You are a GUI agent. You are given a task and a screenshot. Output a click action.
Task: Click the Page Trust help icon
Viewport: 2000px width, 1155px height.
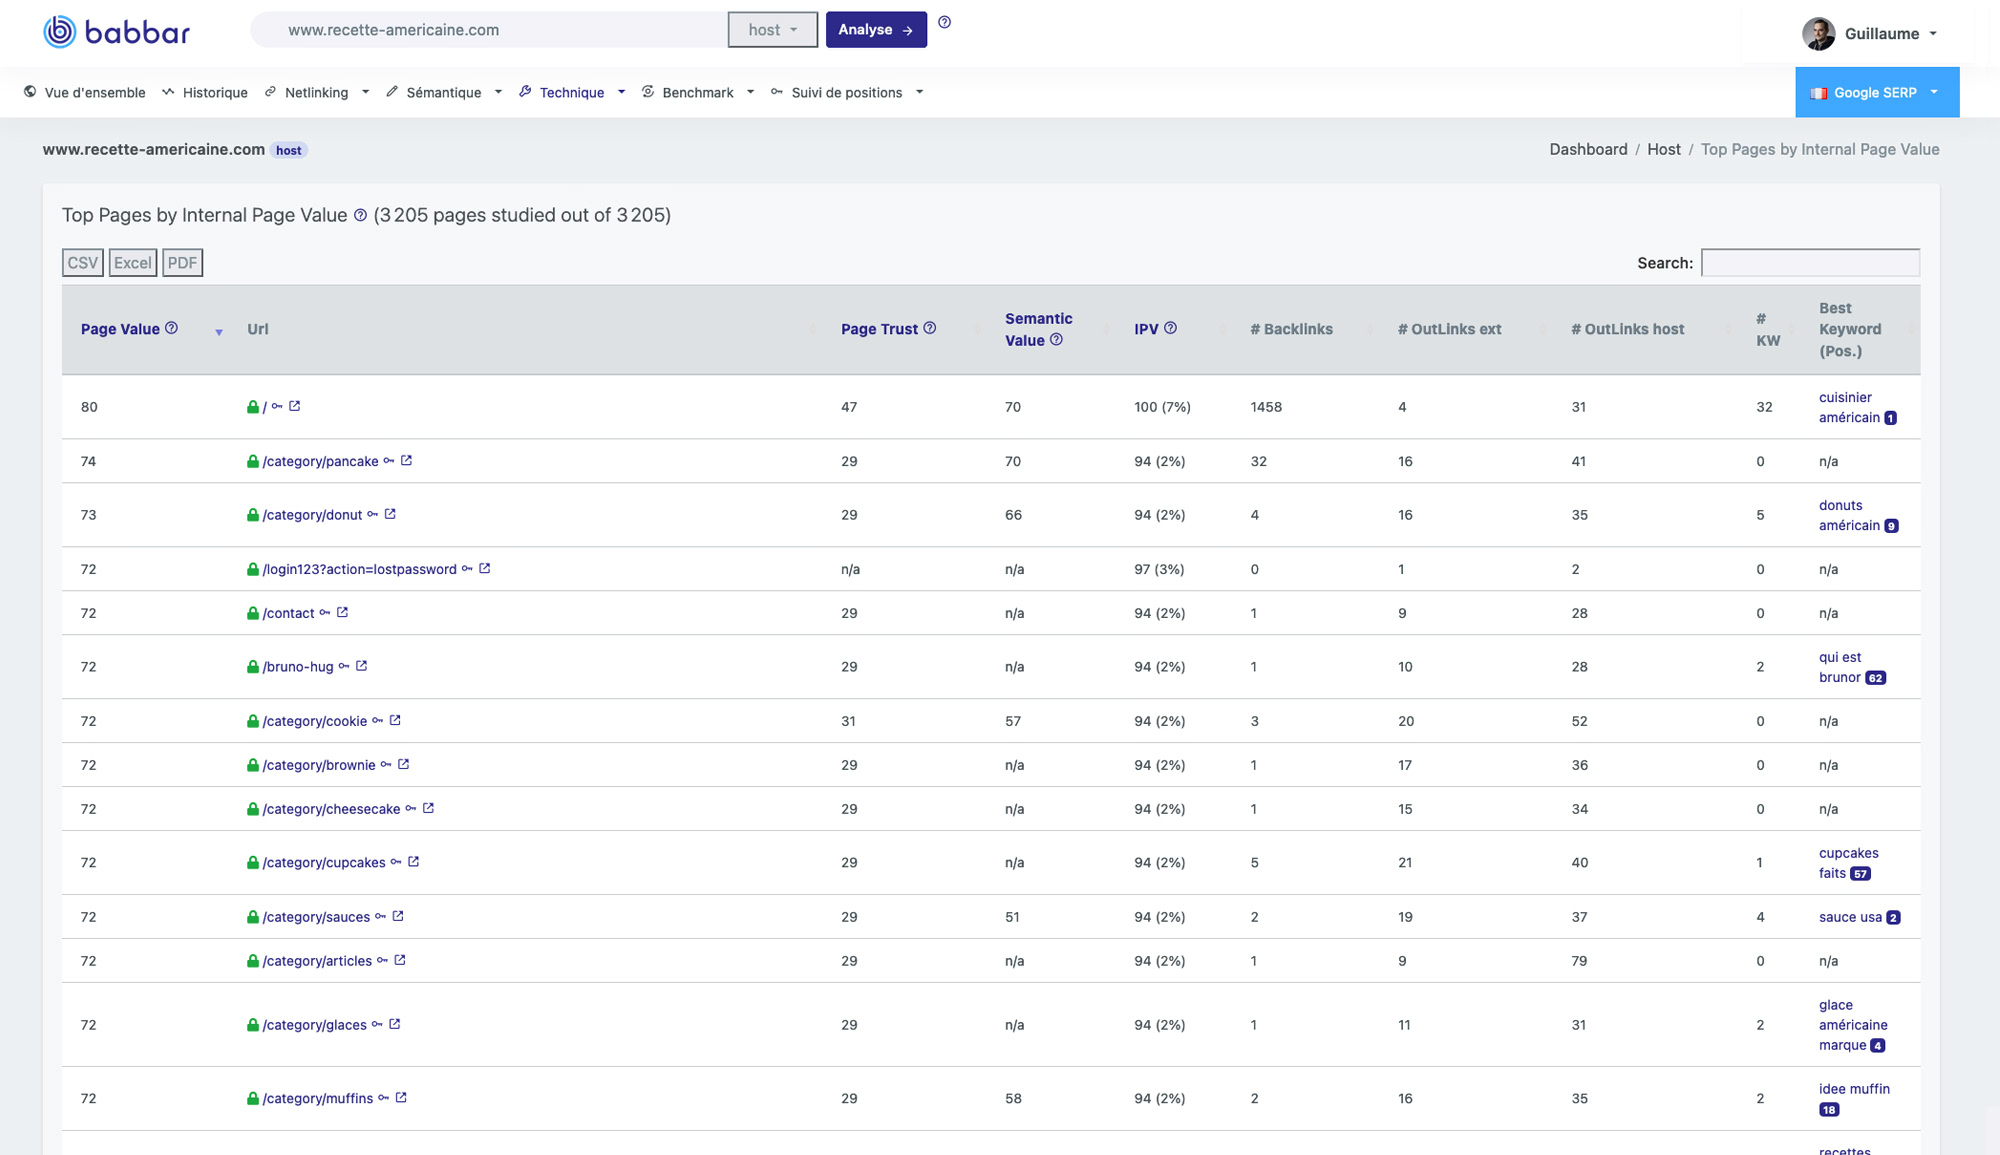[x=929, y=328]
